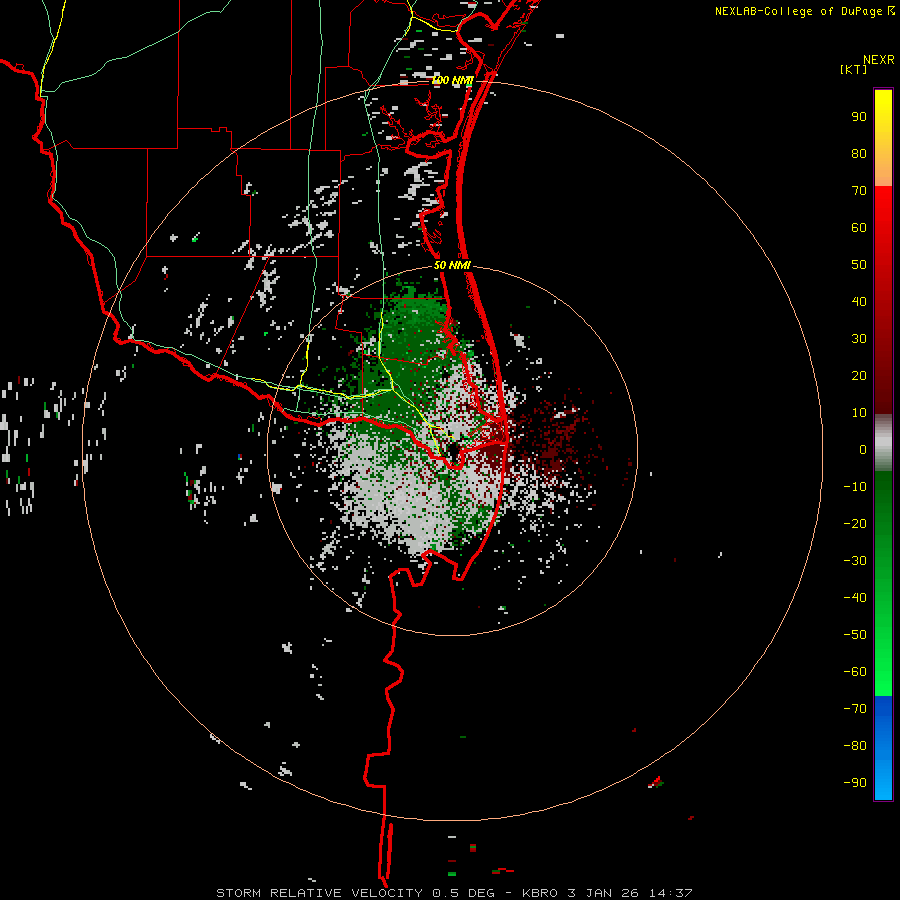900x900 pixels.
Task: Click the bright green segment of color bar
Action: (883, 583)
